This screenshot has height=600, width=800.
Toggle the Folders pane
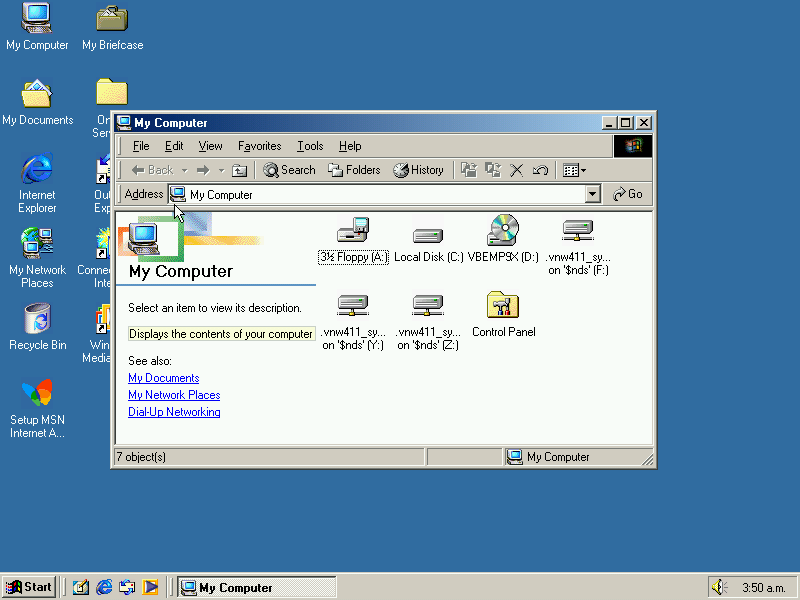click(354, 170)
